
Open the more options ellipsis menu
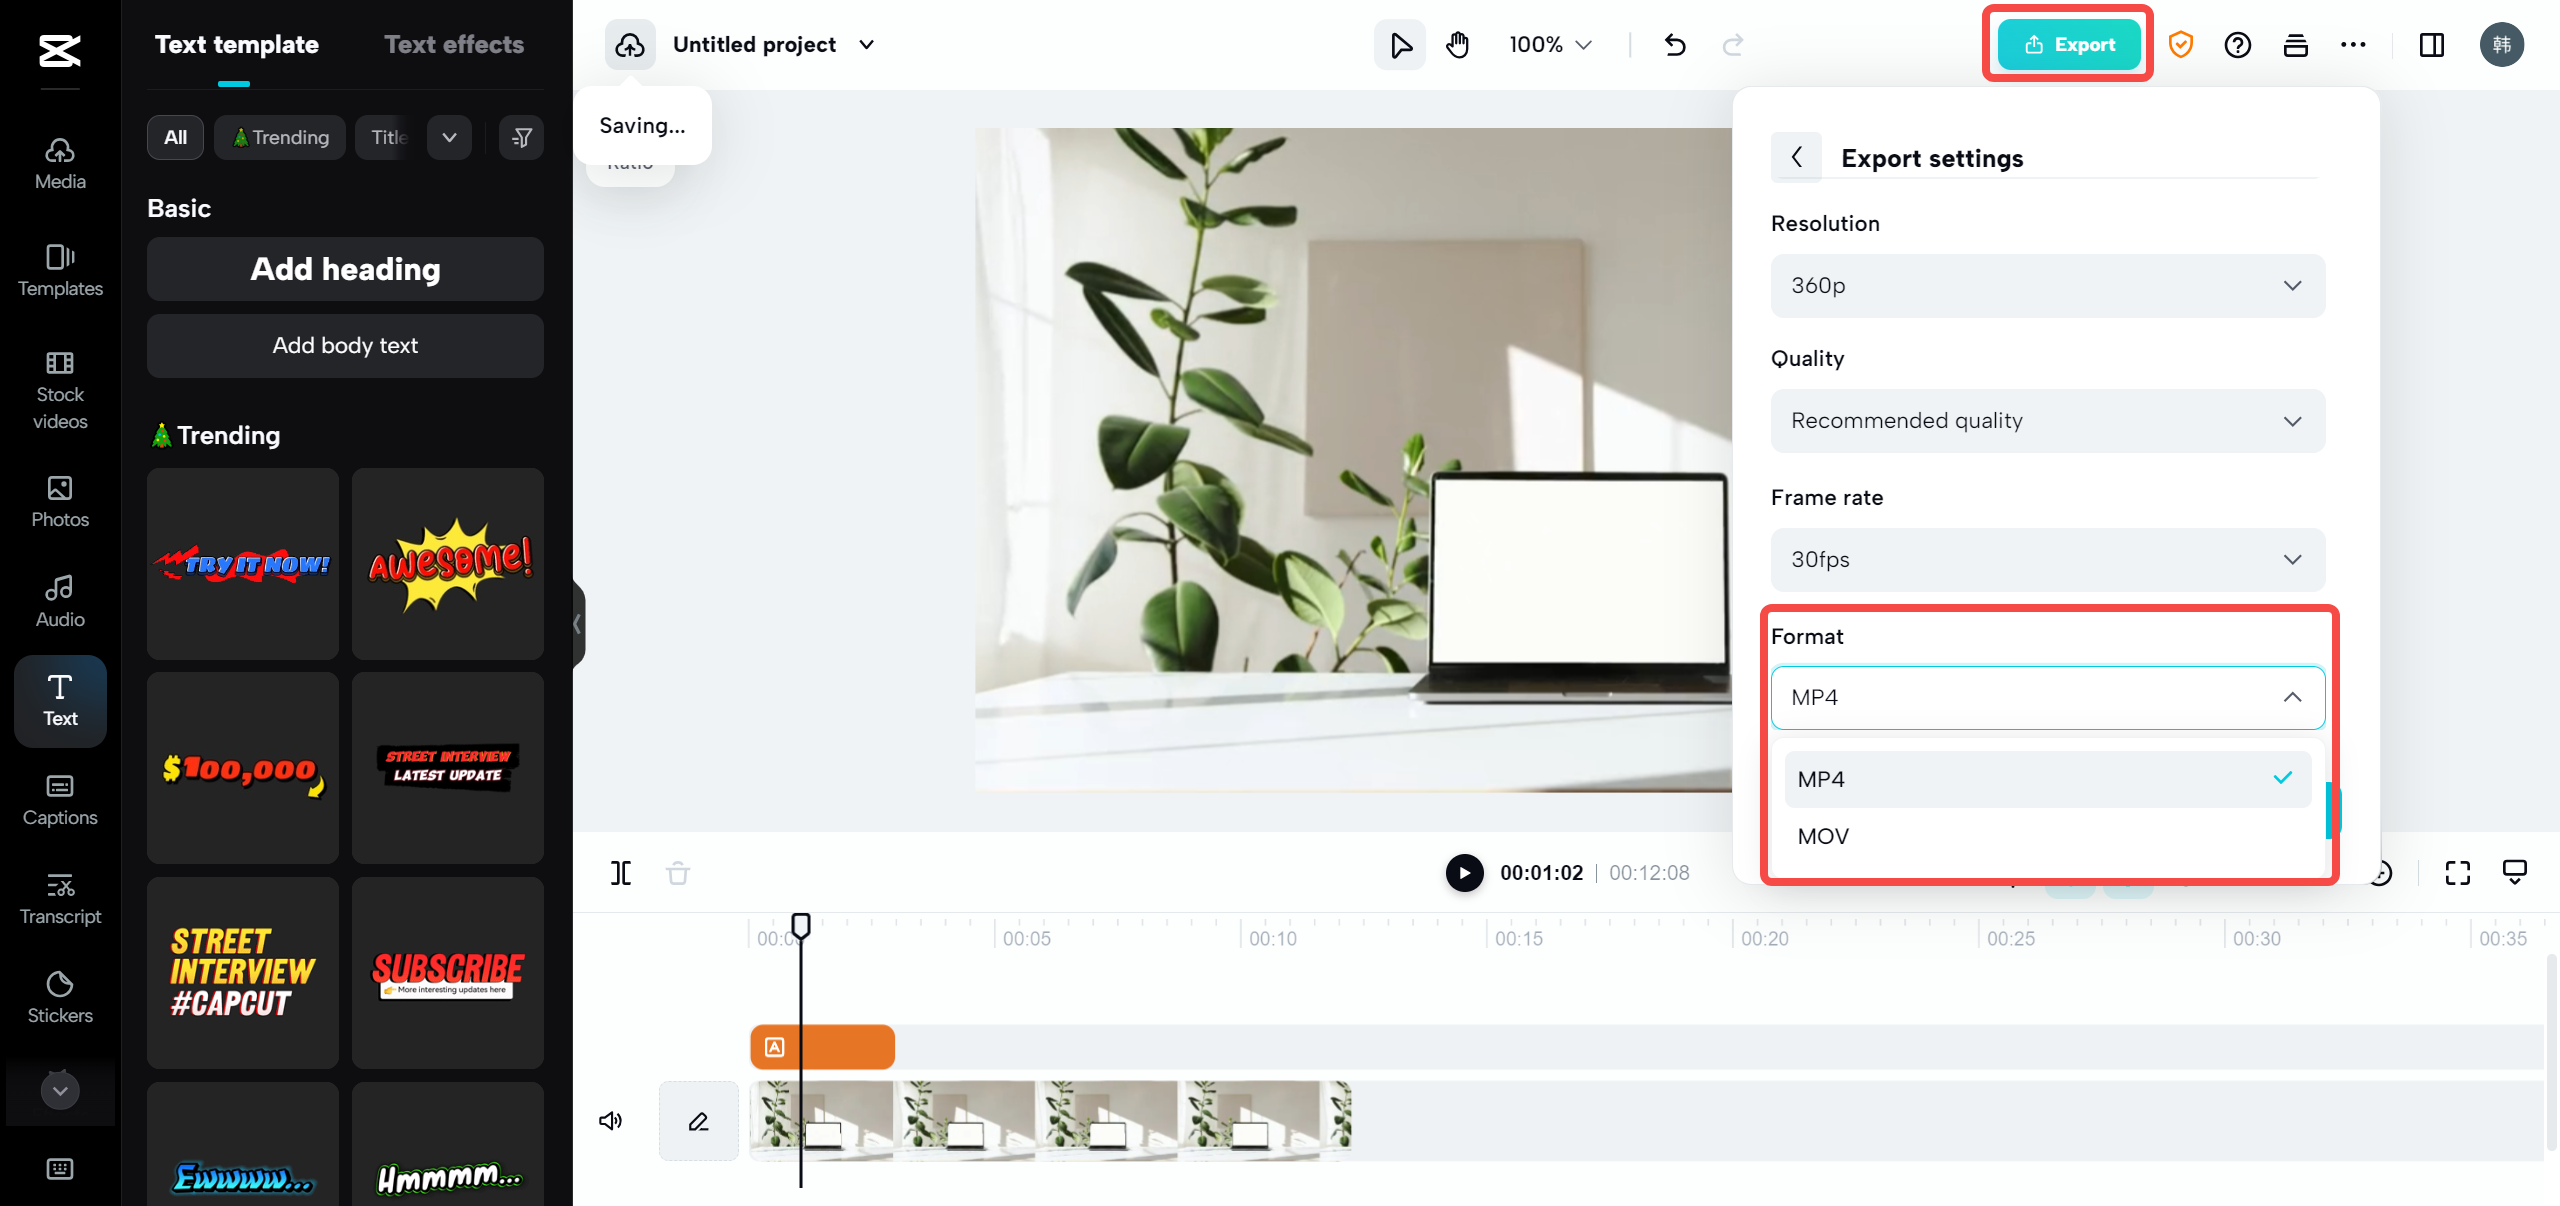[2353, 44]
